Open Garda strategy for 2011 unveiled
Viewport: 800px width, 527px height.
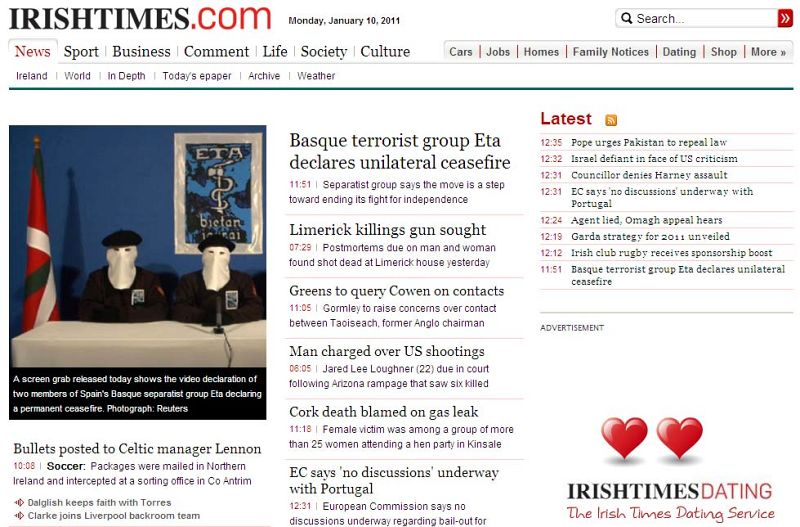click(x=650, y=236)
